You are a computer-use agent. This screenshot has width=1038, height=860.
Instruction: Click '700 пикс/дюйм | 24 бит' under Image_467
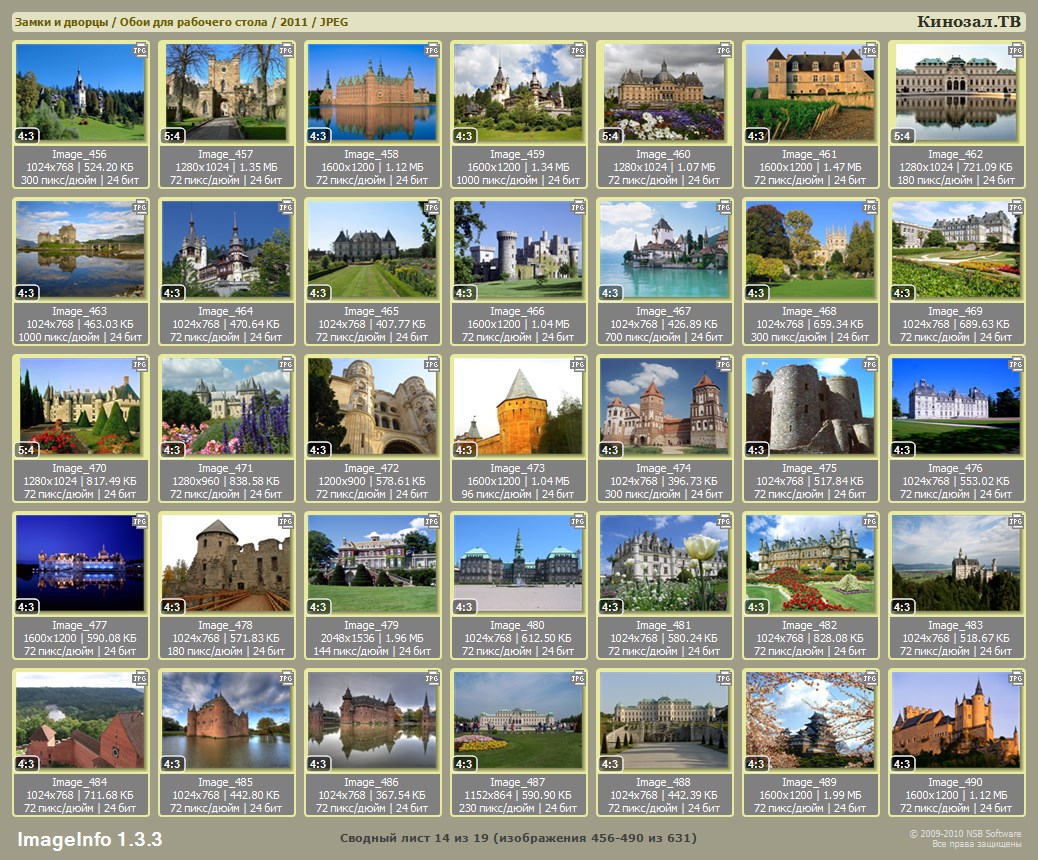coord(664,336)
